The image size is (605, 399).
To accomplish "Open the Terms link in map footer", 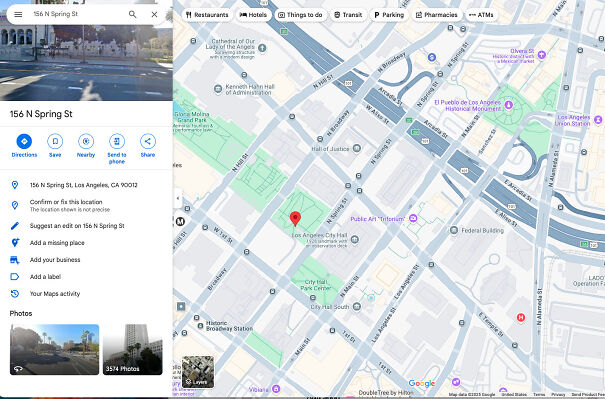I will coord(539,394).
